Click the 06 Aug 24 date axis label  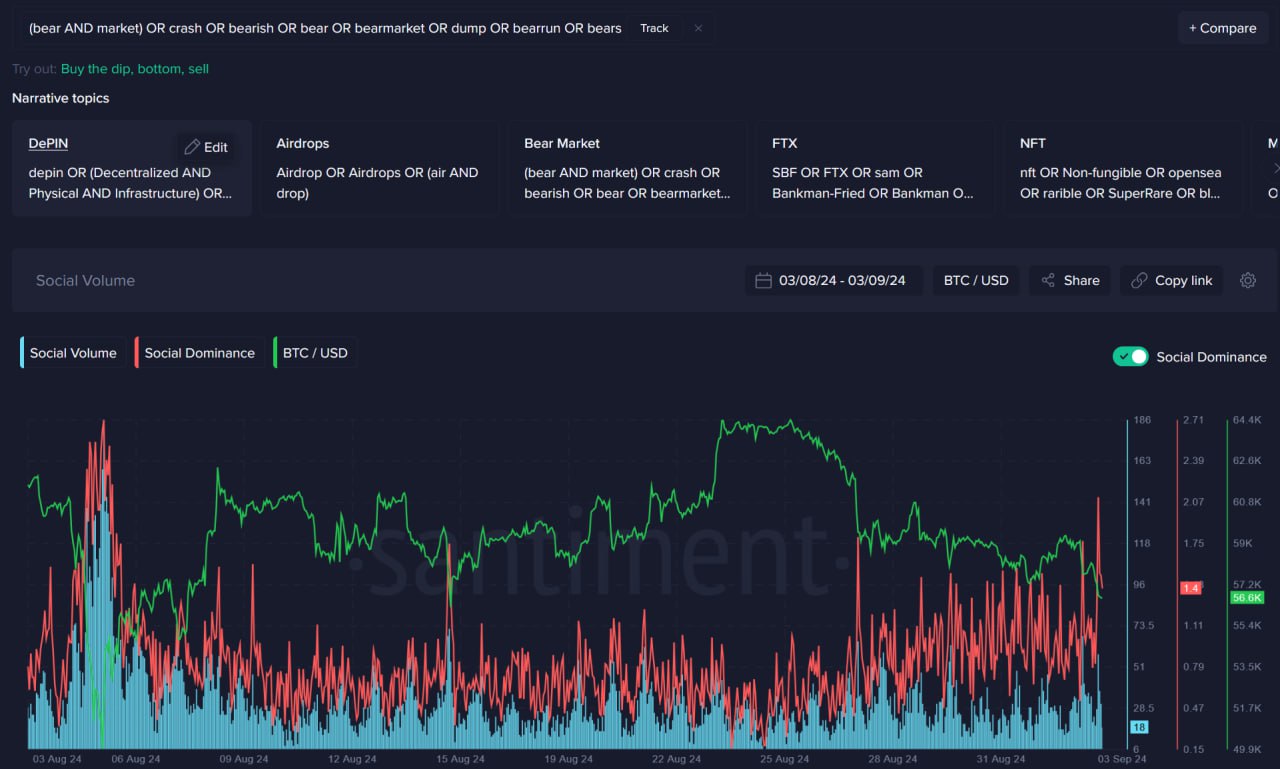(135, 759)
